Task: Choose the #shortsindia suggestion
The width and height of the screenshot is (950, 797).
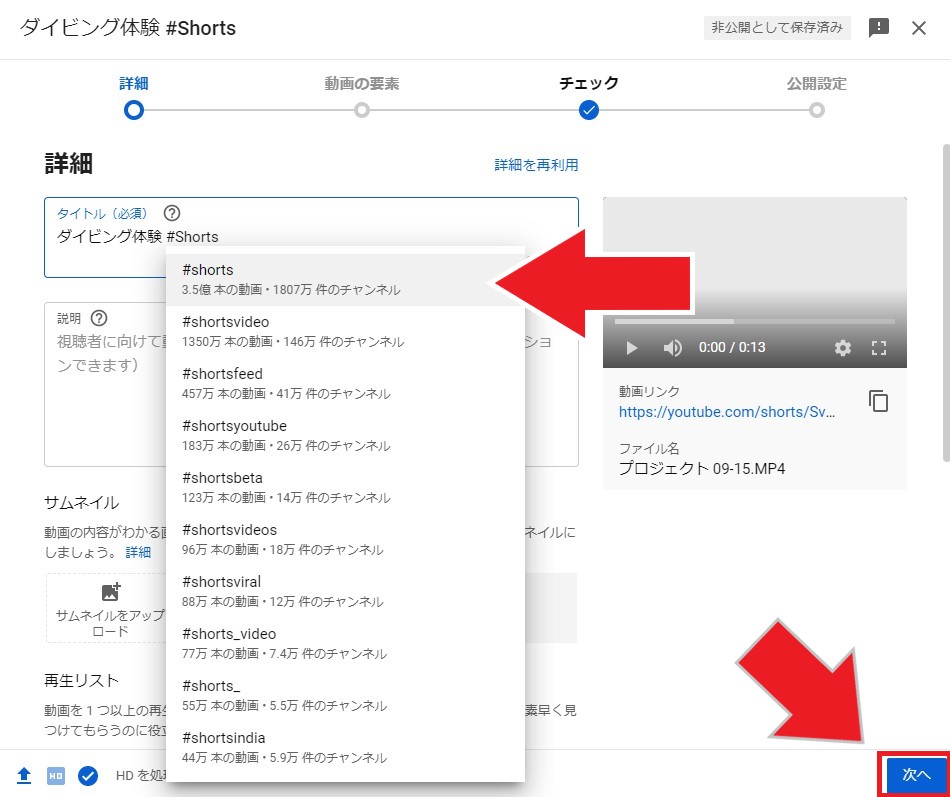Action: (345, 748)
